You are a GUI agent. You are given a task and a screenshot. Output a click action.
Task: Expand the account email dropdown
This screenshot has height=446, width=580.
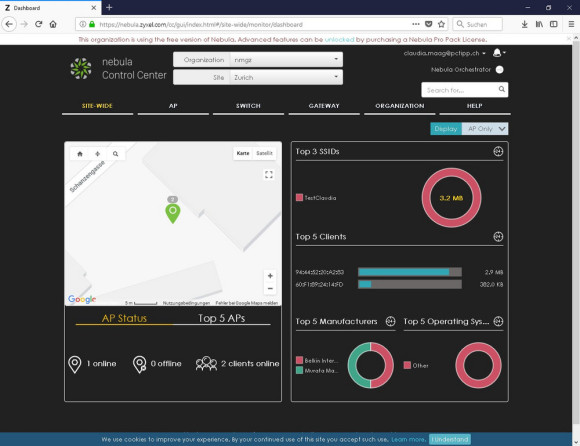click(x=445, y=53)
